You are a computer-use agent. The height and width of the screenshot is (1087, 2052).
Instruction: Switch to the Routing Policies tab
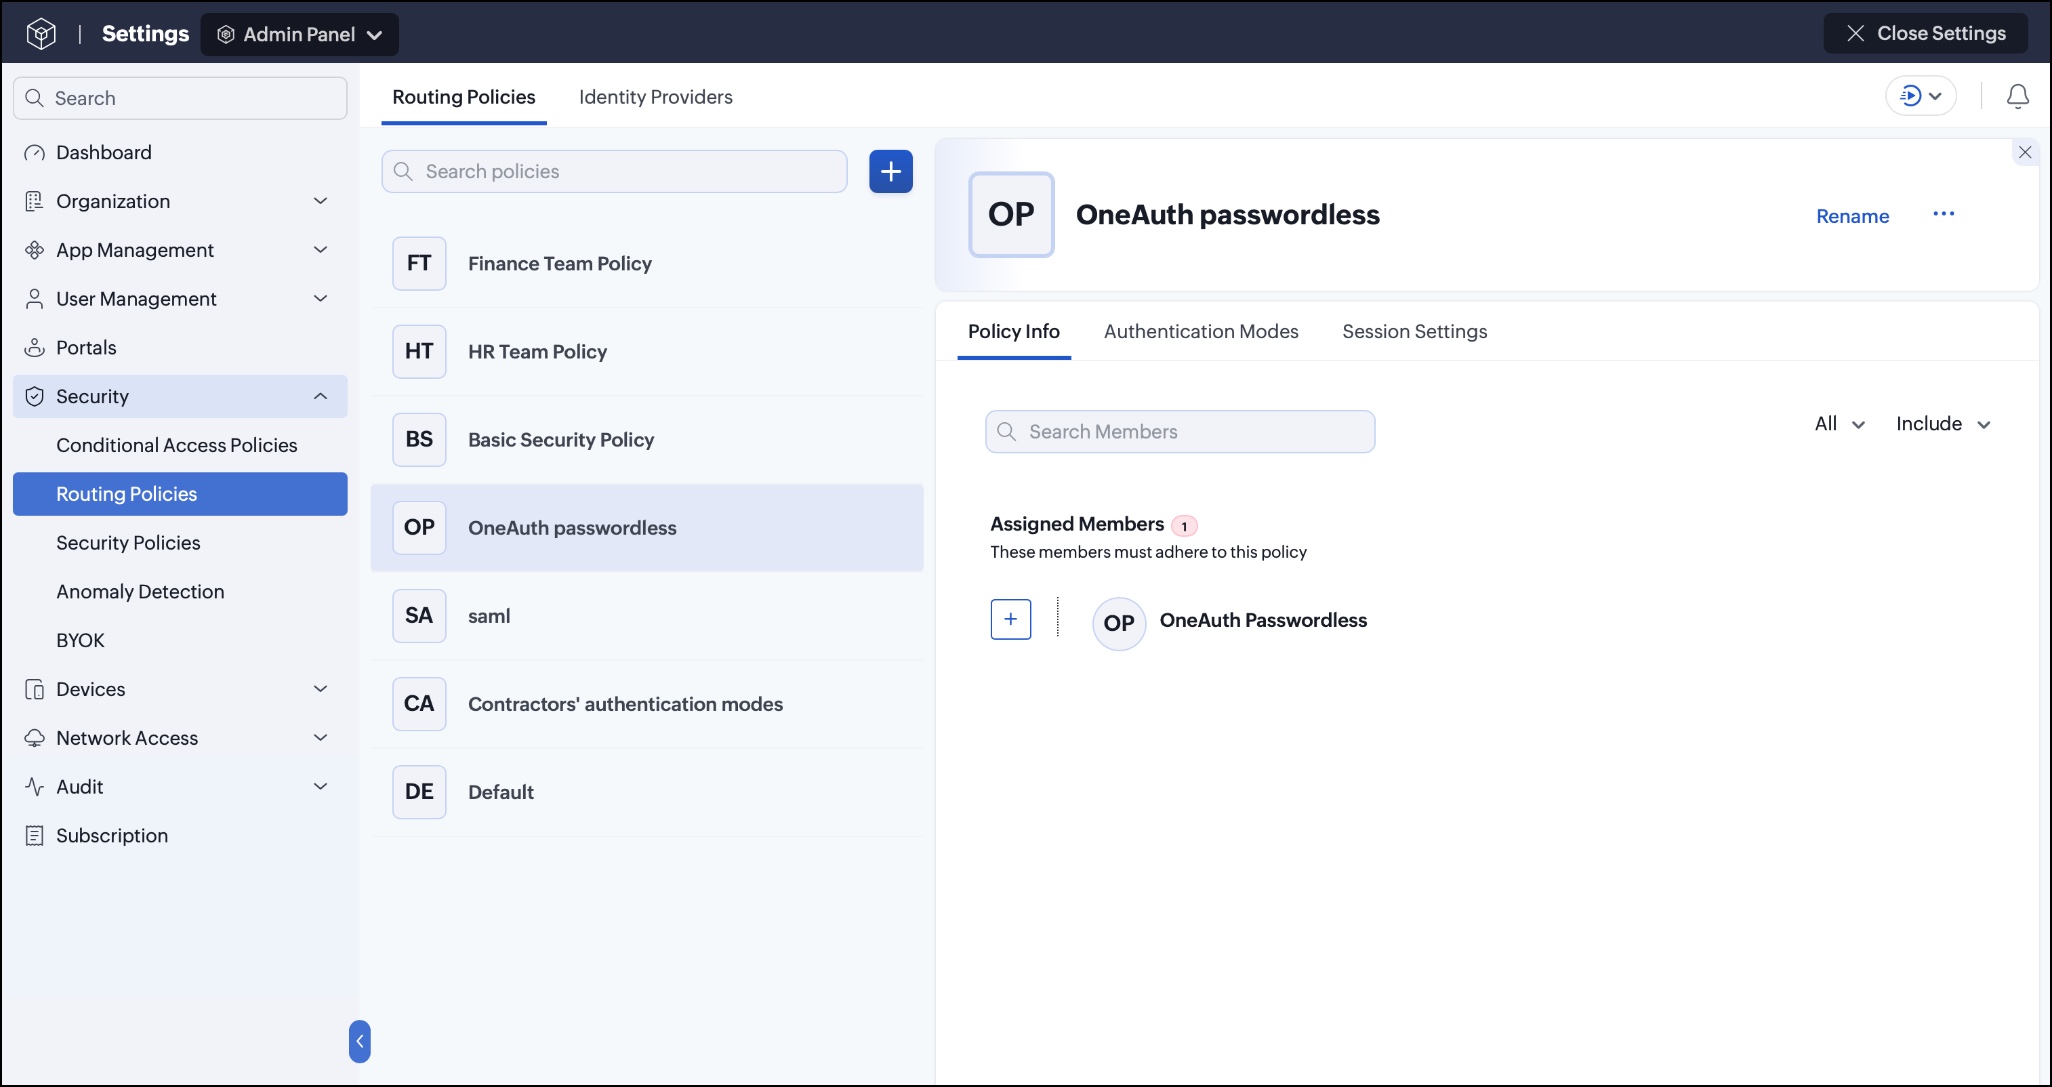click(x=464, y=97)
